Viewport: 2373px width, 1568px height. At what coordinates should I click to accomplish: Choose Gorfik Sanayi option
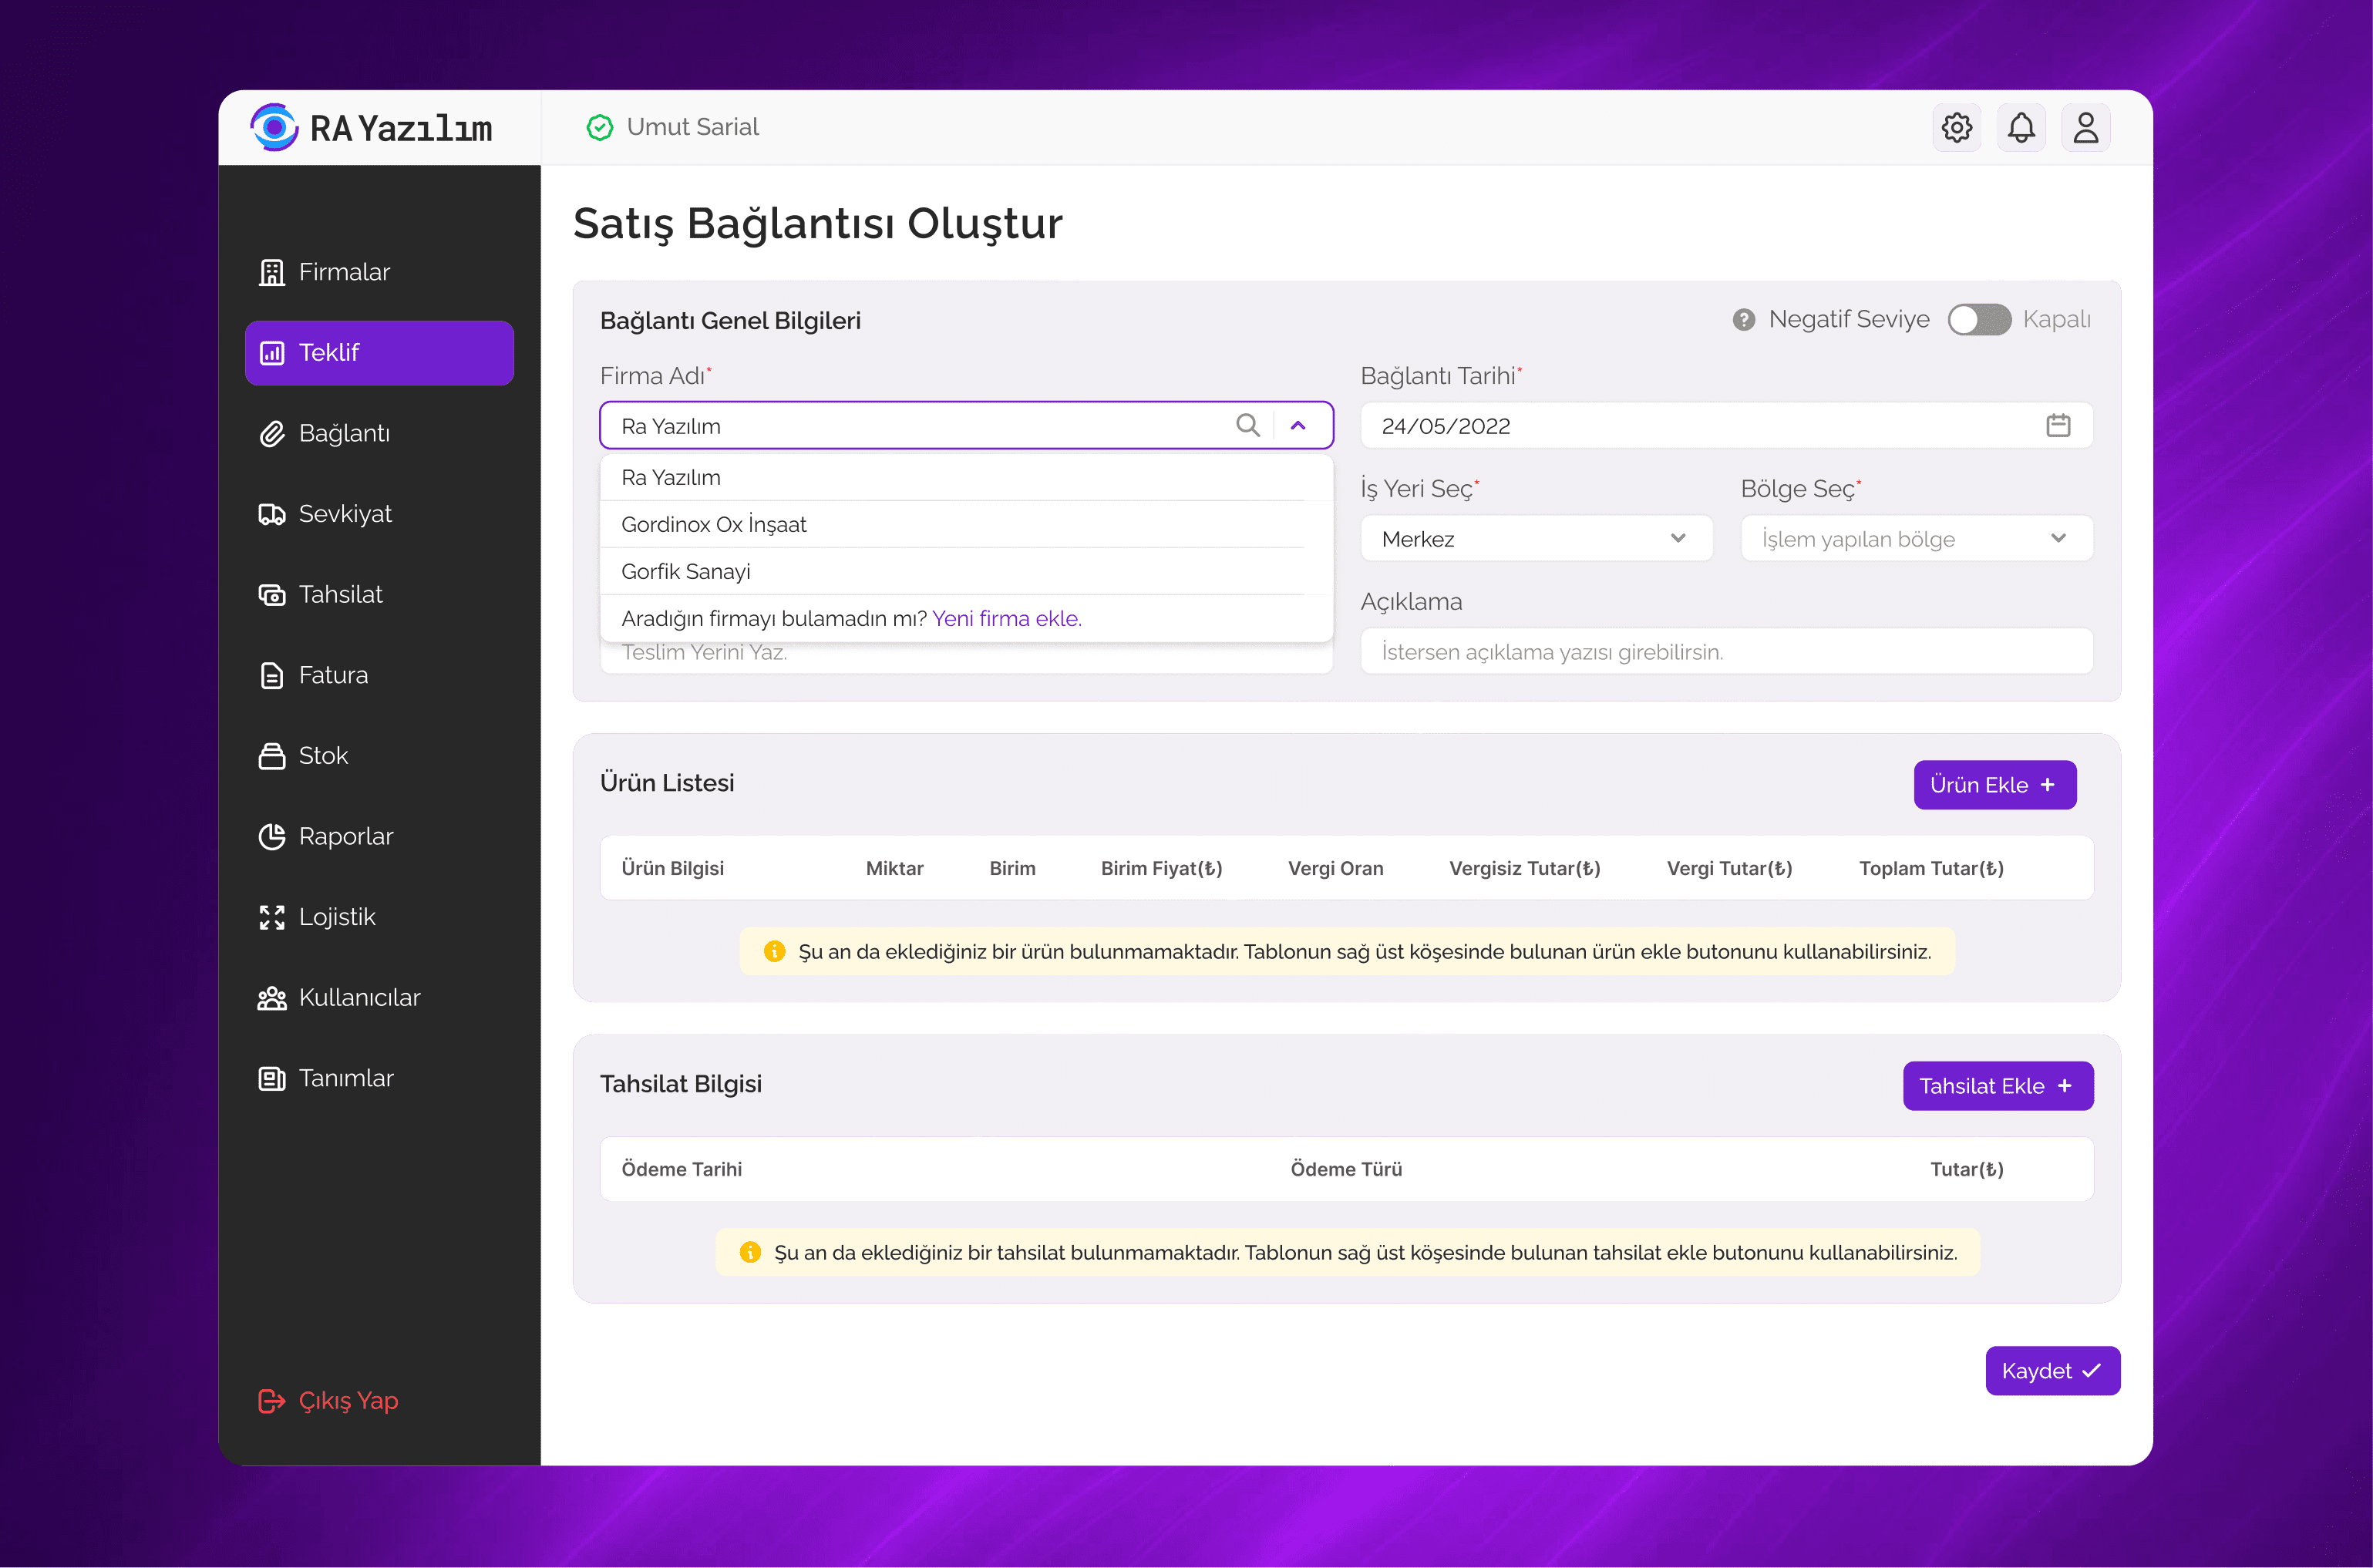(x=685, y=572)
